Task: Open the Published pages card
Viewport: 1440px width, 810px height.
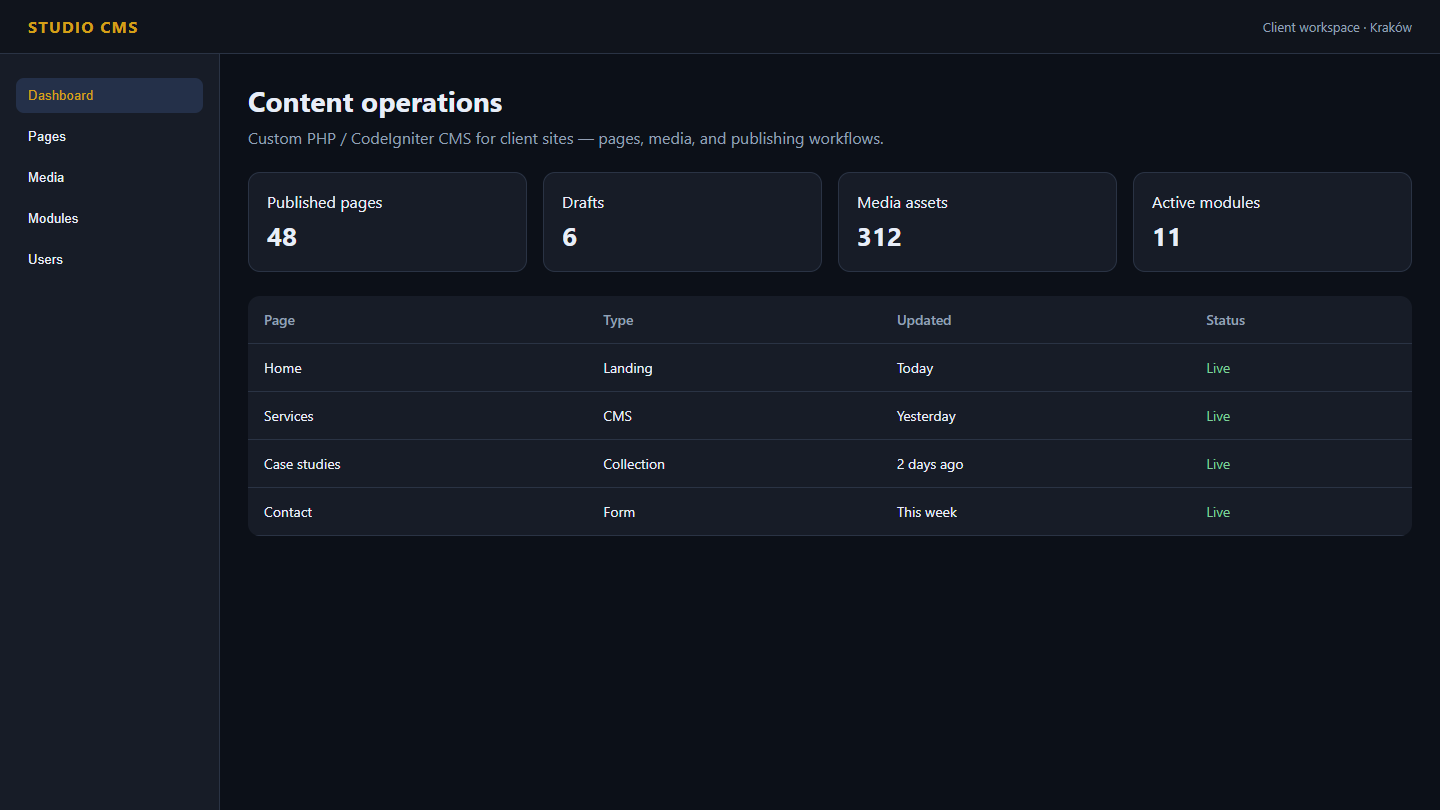Action: [387, 222]
